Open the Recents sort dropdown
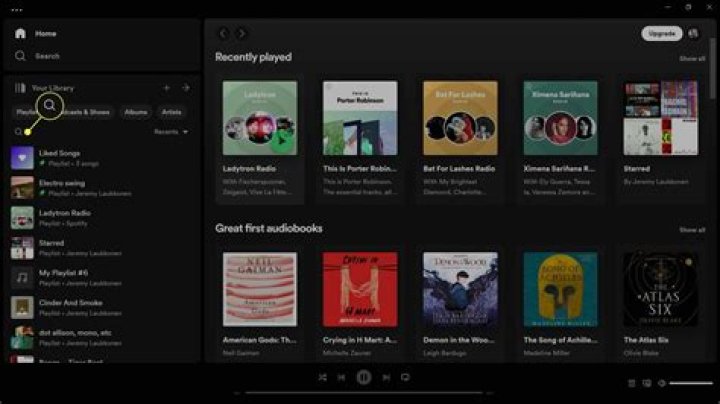 click(x=171, y=132)
